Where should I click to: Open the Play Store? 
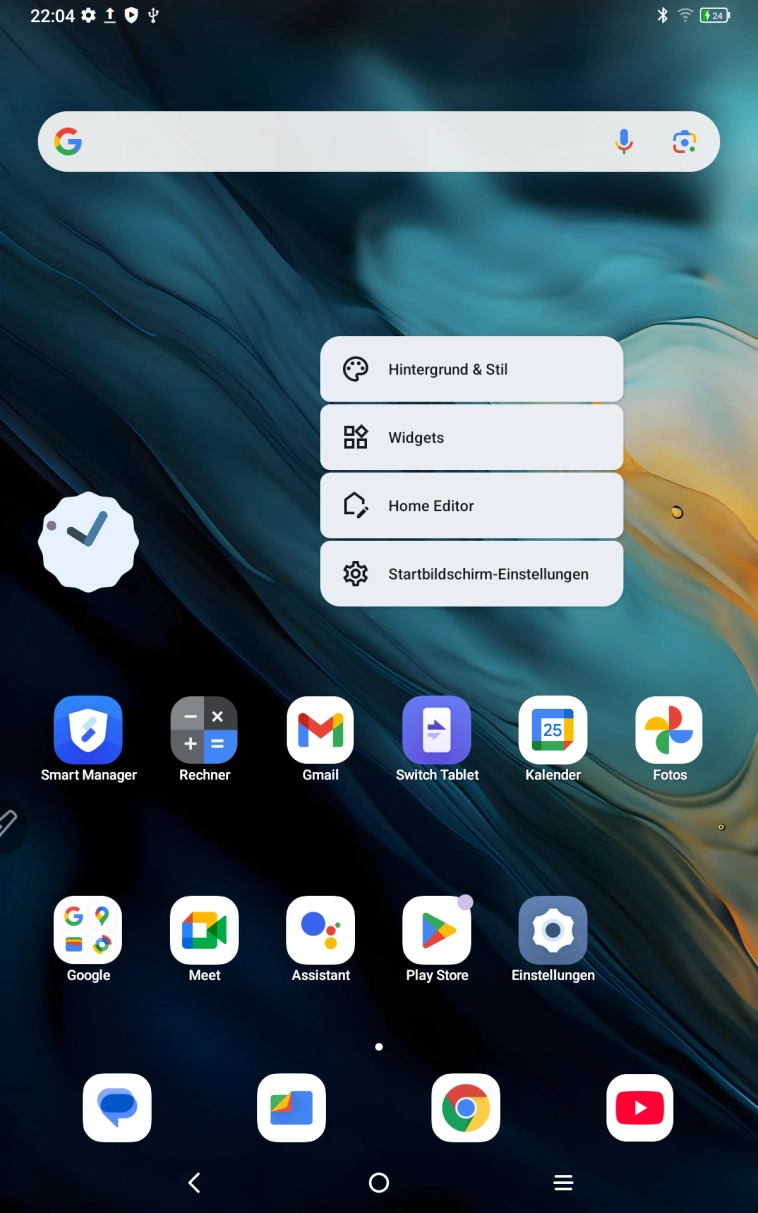pos(437,930)
